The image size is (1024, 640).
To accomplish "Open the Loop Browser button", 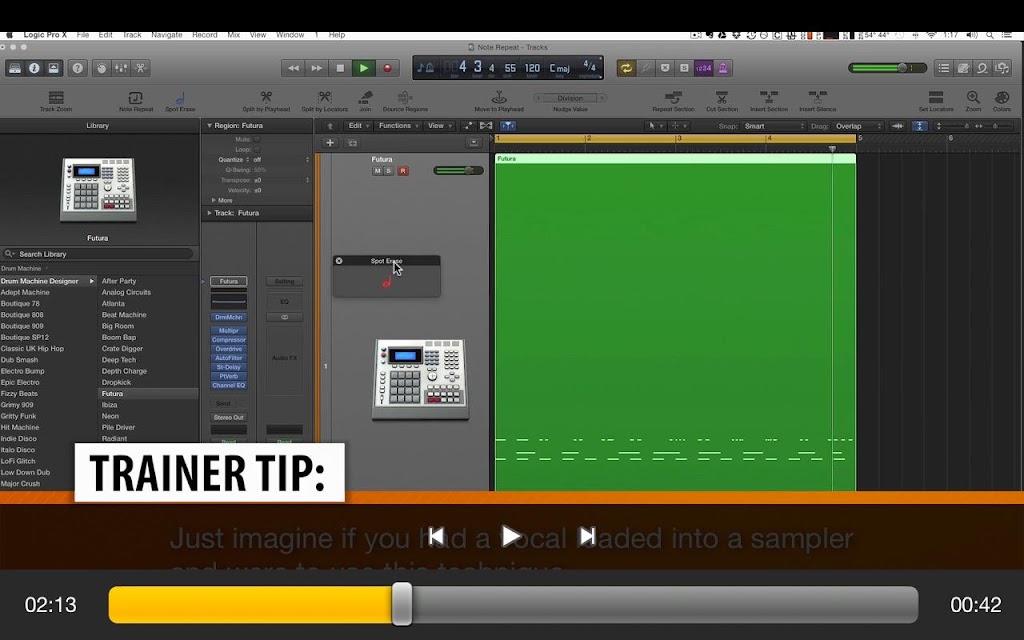I will coord(982,68).
